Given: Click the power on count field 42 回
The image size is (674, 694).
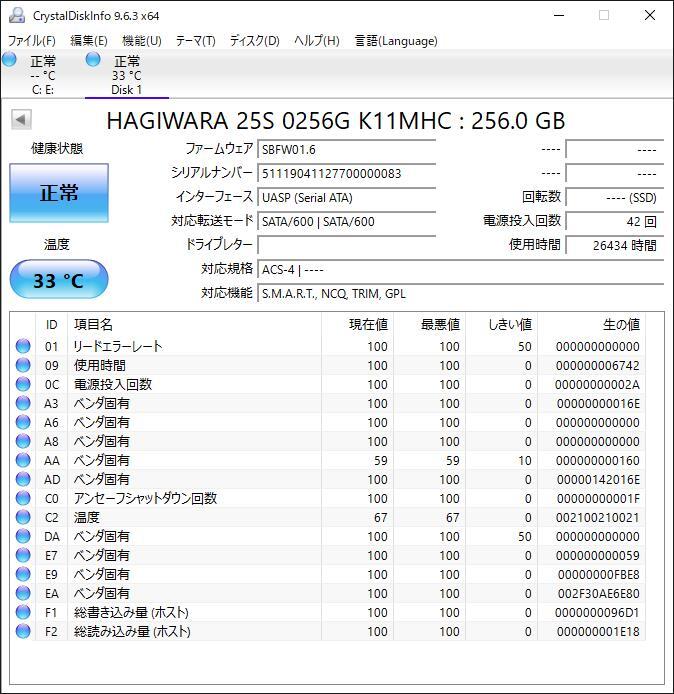Looking at the screenshot, I should pos(615,221).
